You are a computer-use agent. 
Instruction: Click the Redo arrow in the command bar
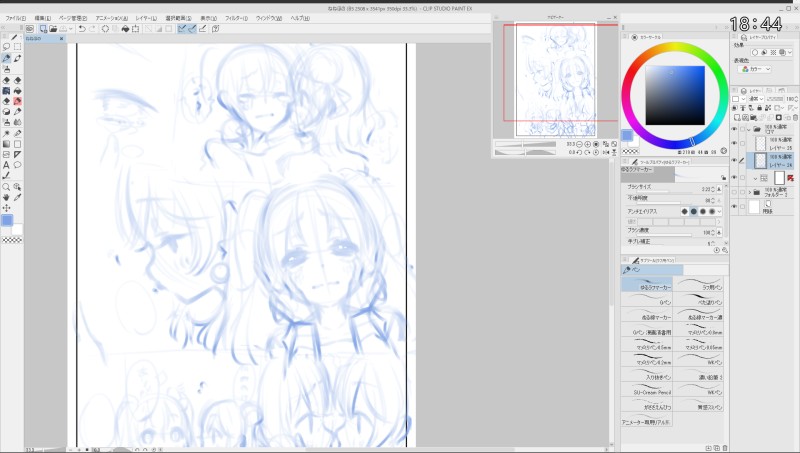(92, 29)
